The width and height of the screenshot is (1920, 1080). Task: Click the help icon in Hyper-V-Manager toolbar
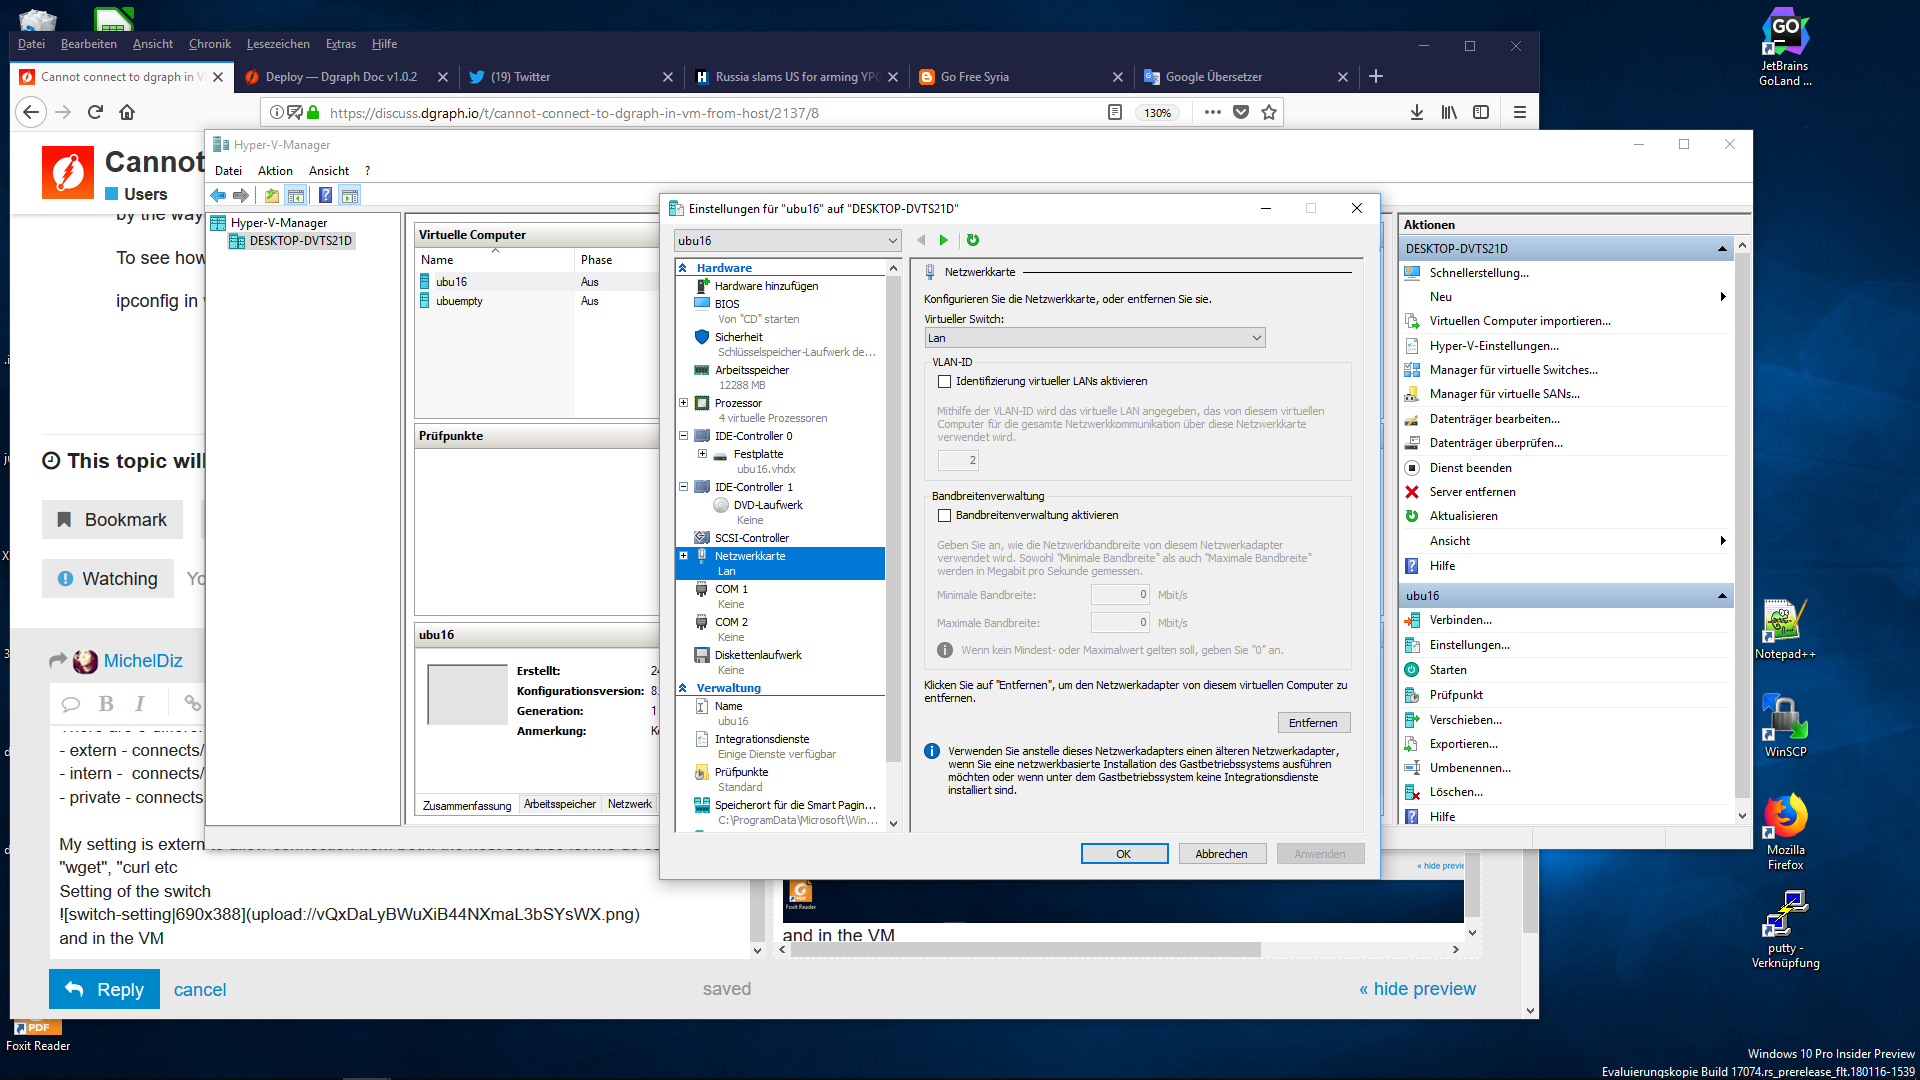coord(325,195)
